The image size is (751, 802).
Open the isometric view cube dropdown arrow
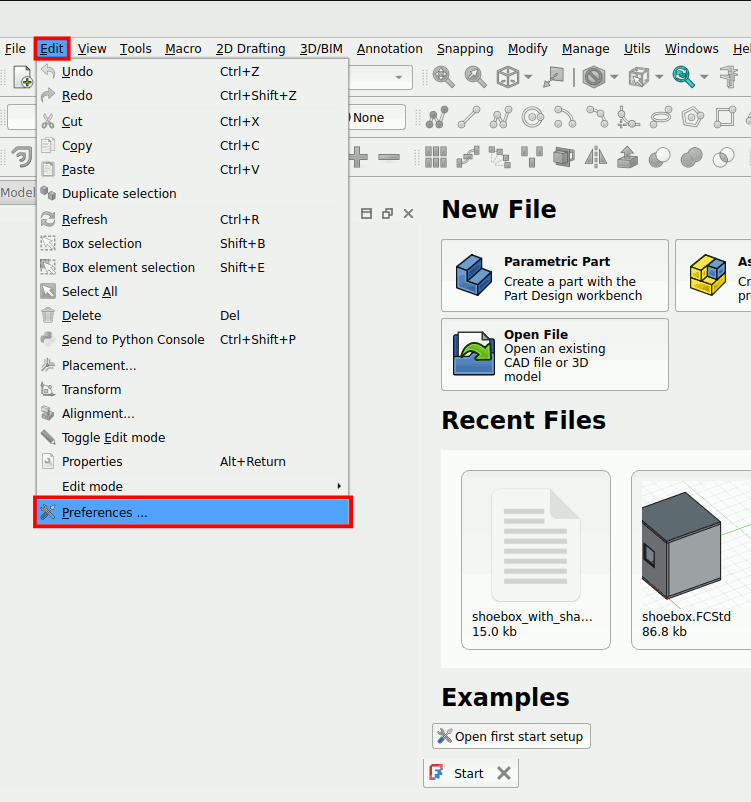(x=530, y=77)
